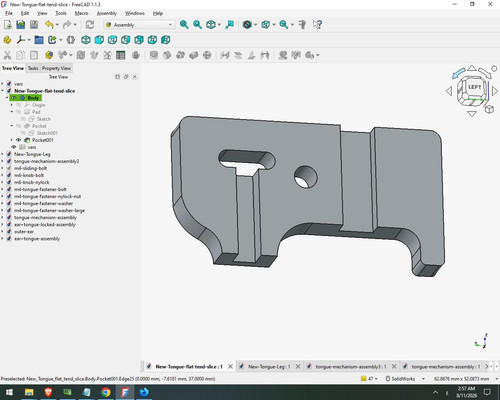Toggle visibility eye of Pad item

pyautogui.click(x=19, y=112)
